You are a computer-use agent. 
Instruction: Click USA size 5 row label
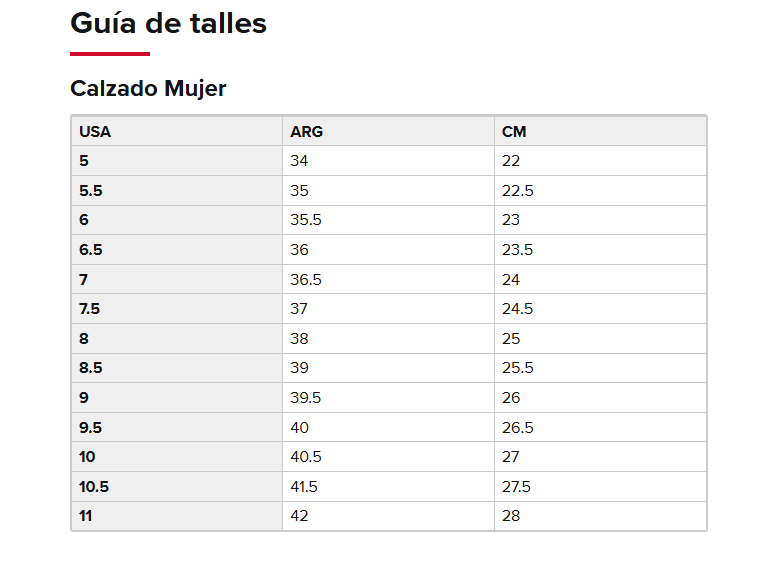click(177, 161)
